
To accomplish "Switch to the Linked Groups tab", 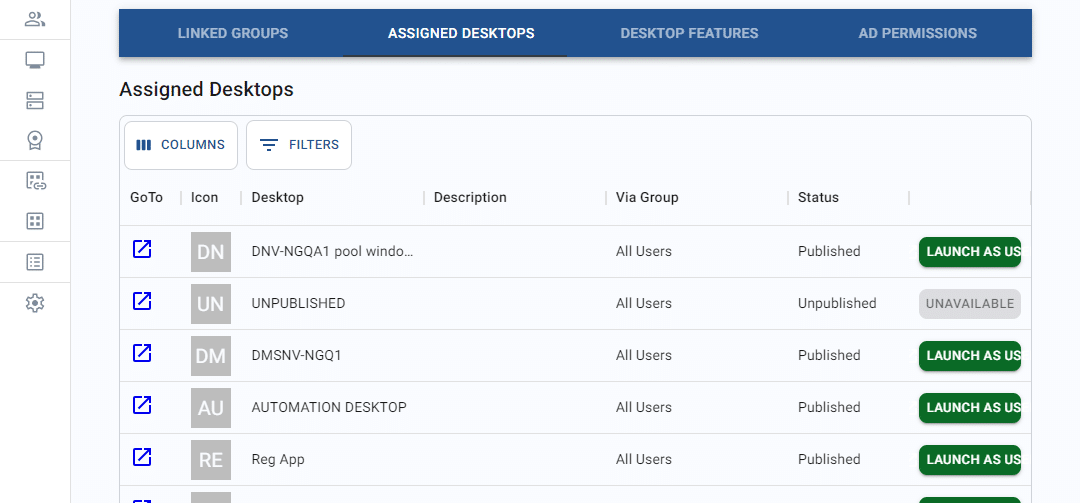I will pyautogui.click(x=233, y=33).
